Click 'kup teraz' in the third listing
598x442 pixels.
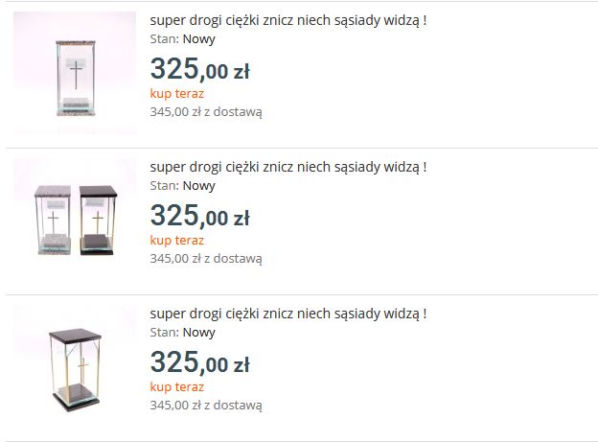(x=177, y=387)
